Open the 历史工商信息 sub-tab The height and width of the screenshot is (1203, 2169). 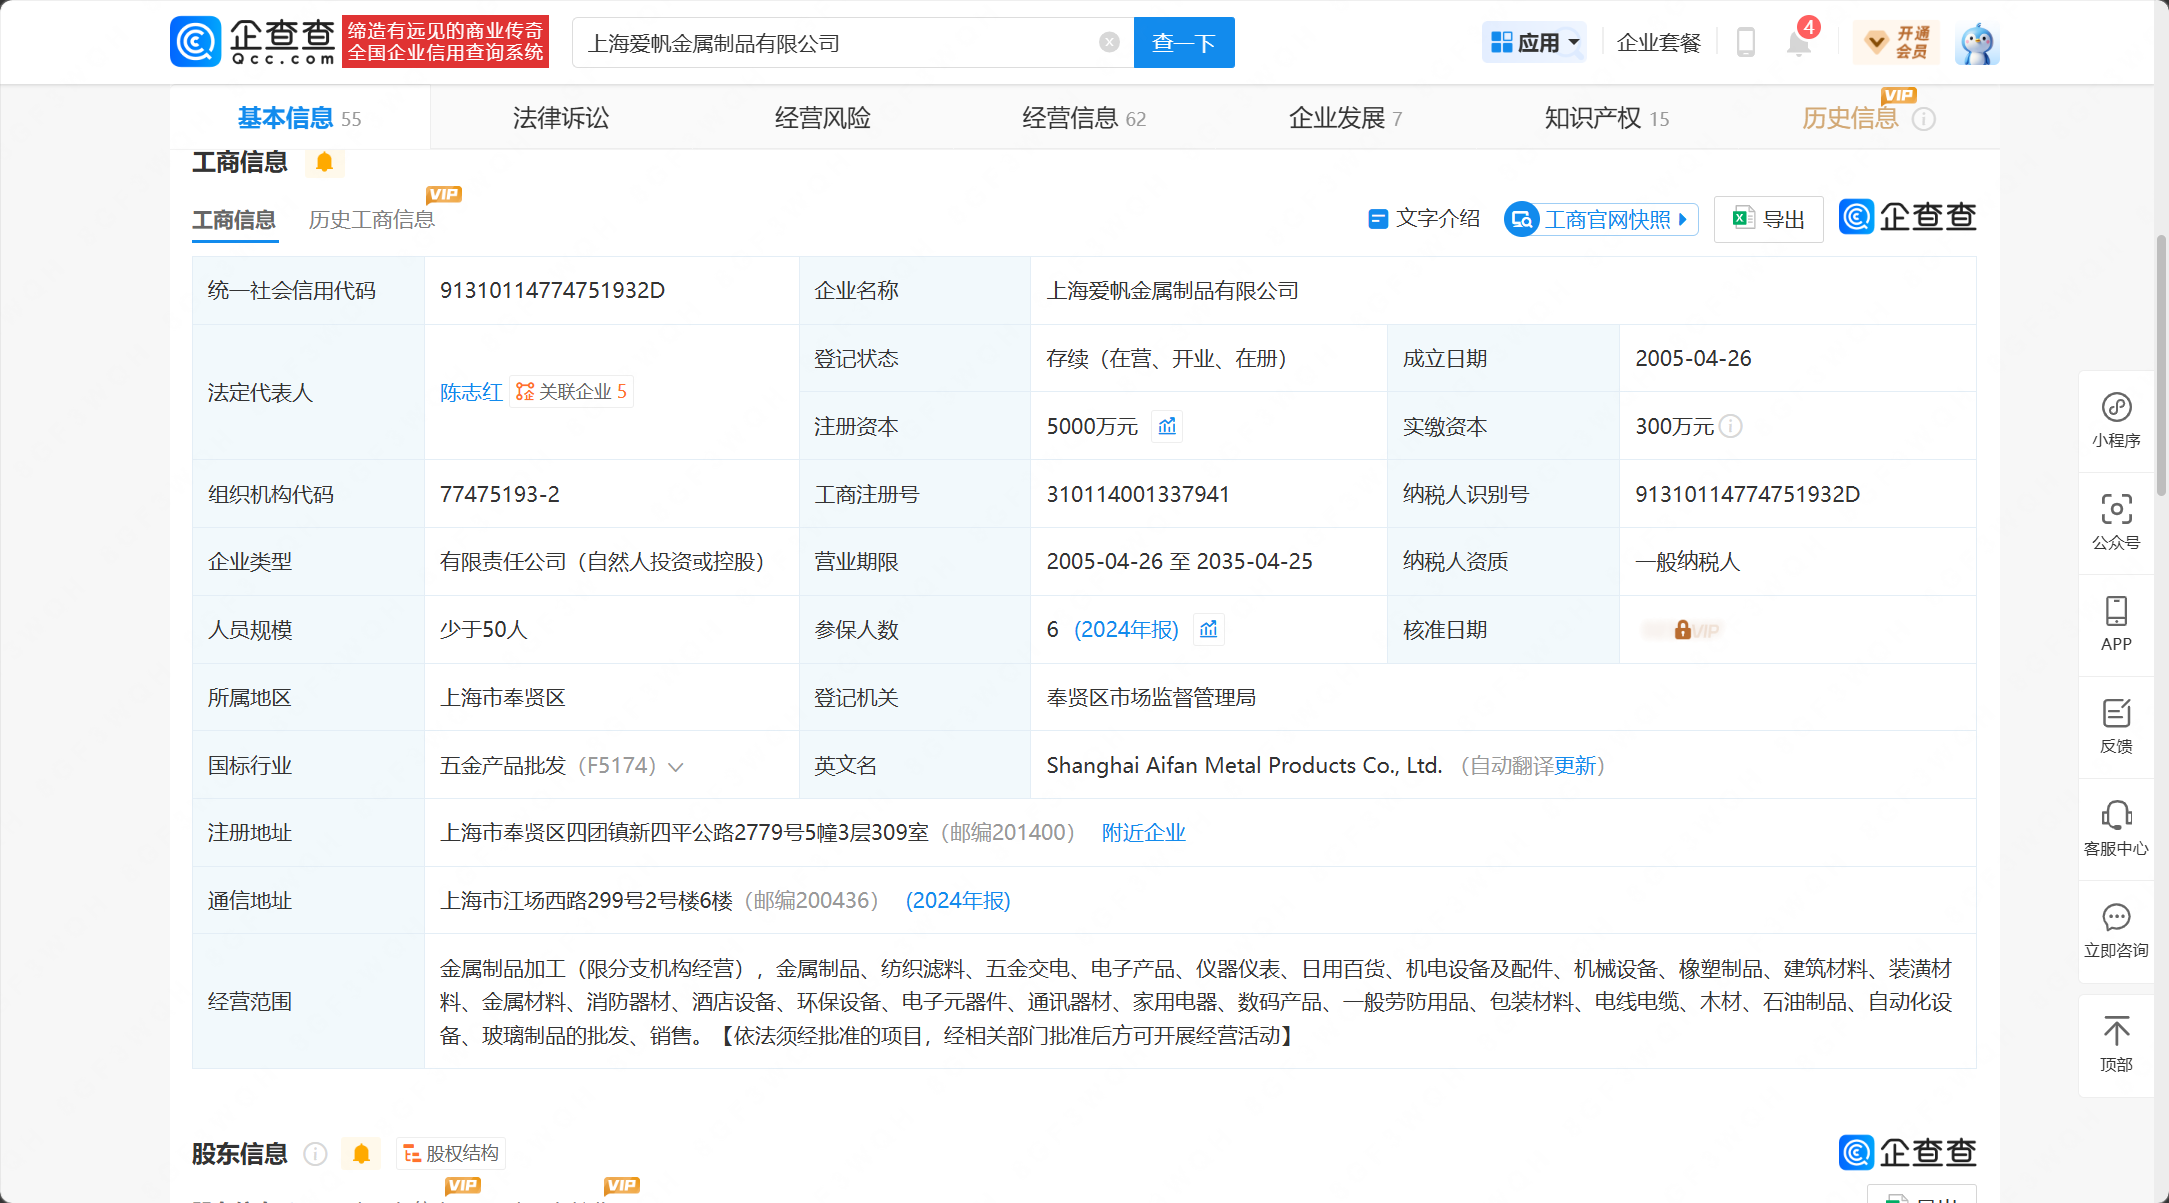point(371,220)
